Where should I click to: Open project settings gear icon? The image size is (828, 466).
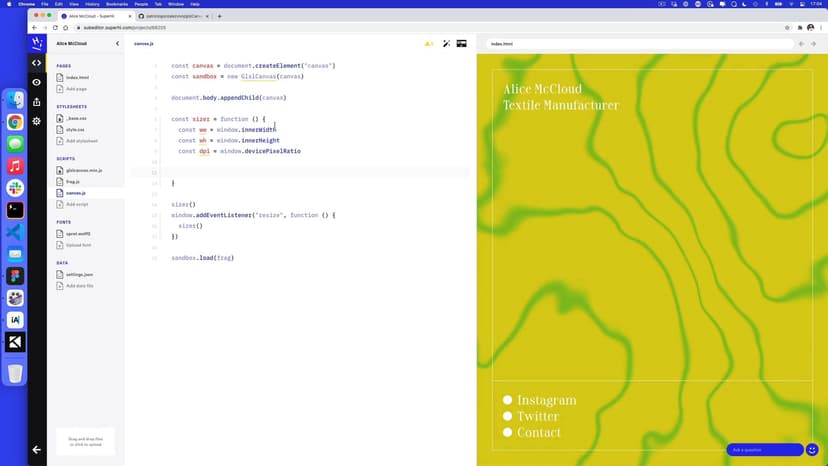[37, 121]
